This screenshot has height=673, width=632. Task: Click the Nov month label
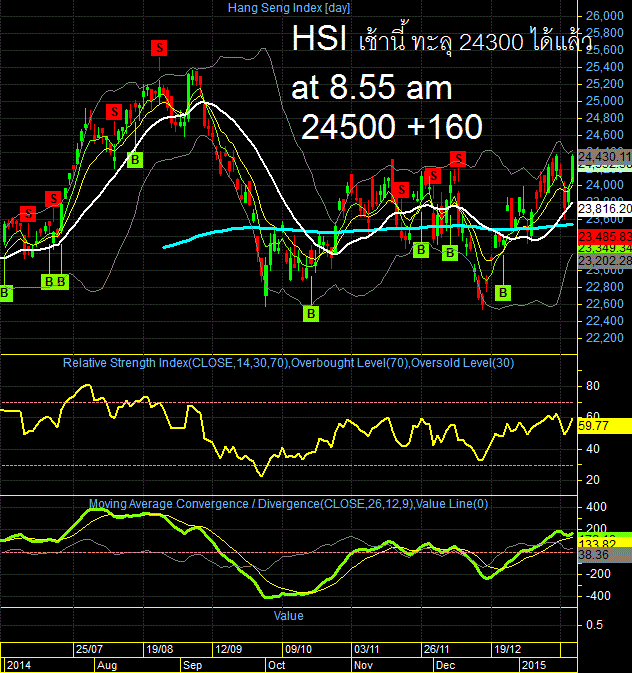pos(363,665)
